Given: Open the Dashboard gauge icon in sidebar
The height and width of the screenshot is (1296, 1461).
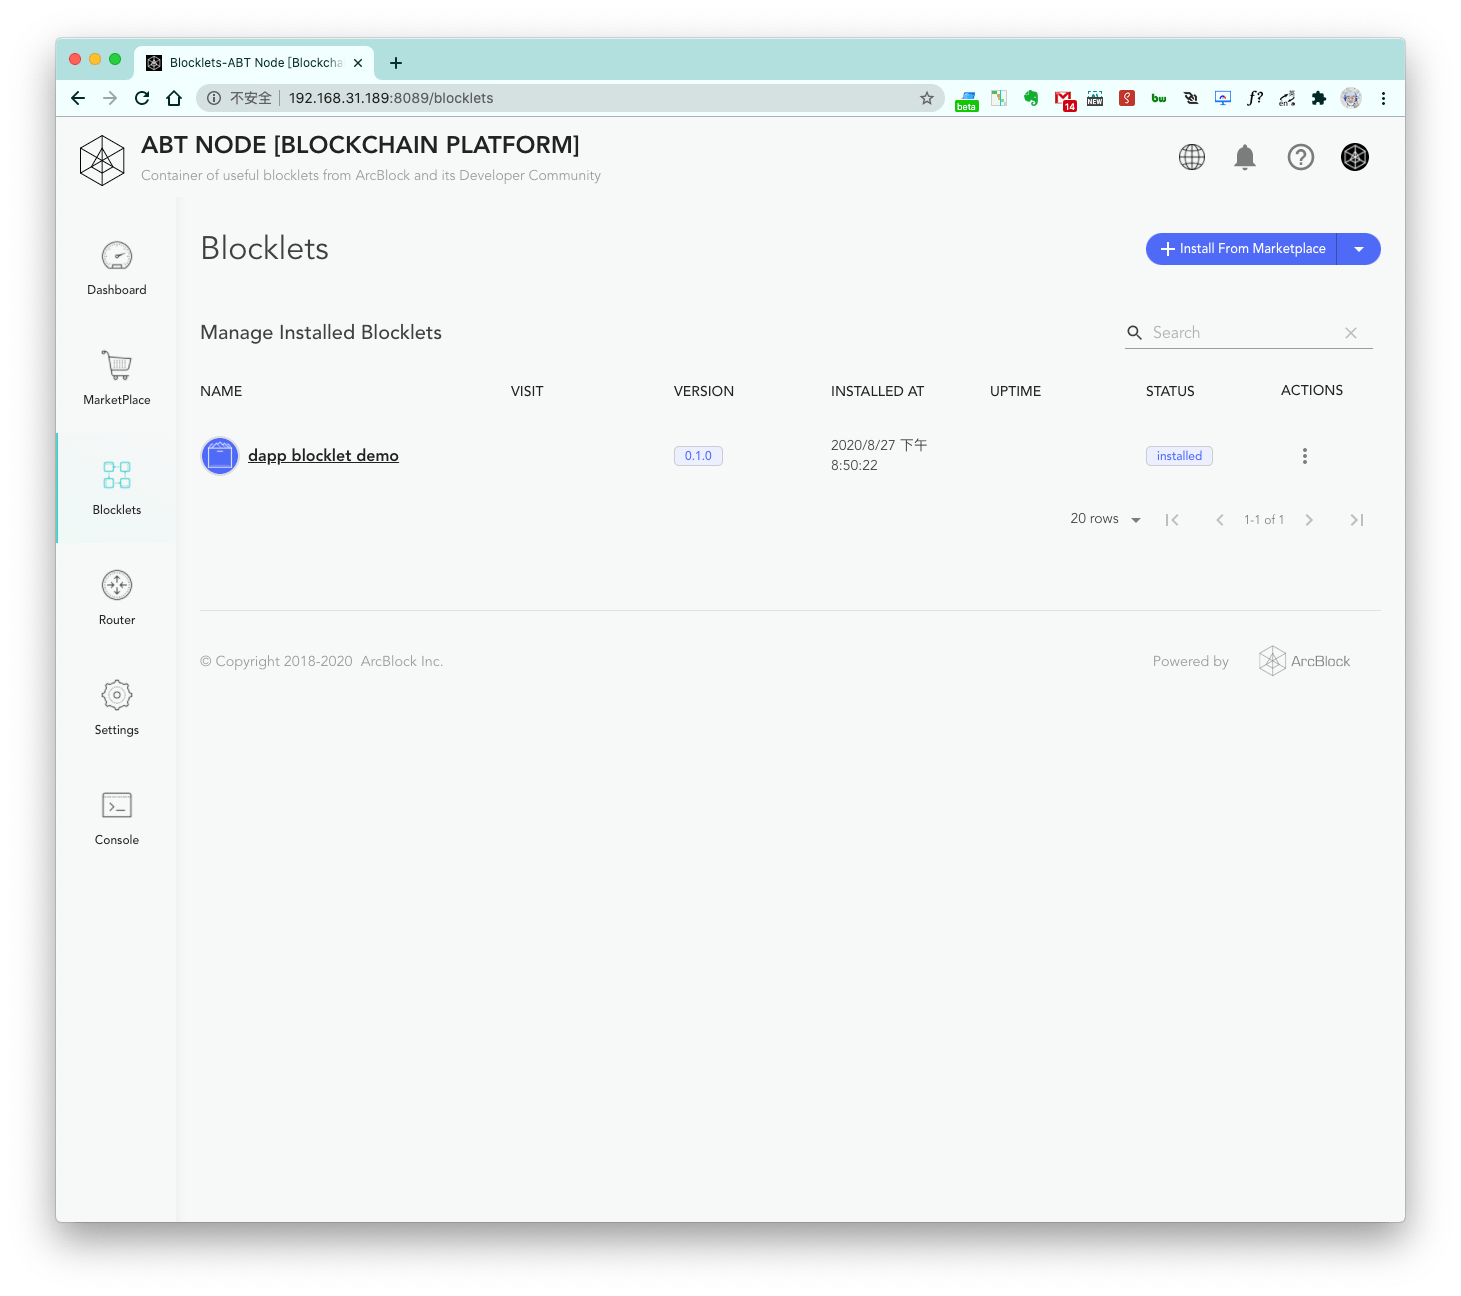Looking at the screenshot, I should [x=117, y=256].
